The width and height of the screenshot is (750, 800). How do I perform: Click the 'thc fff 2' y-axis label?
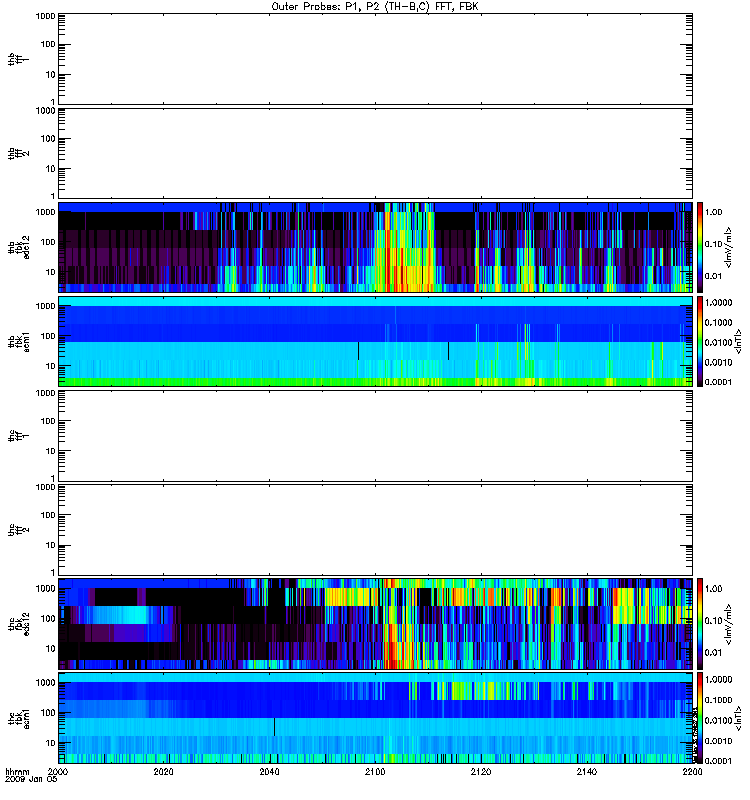19,530
